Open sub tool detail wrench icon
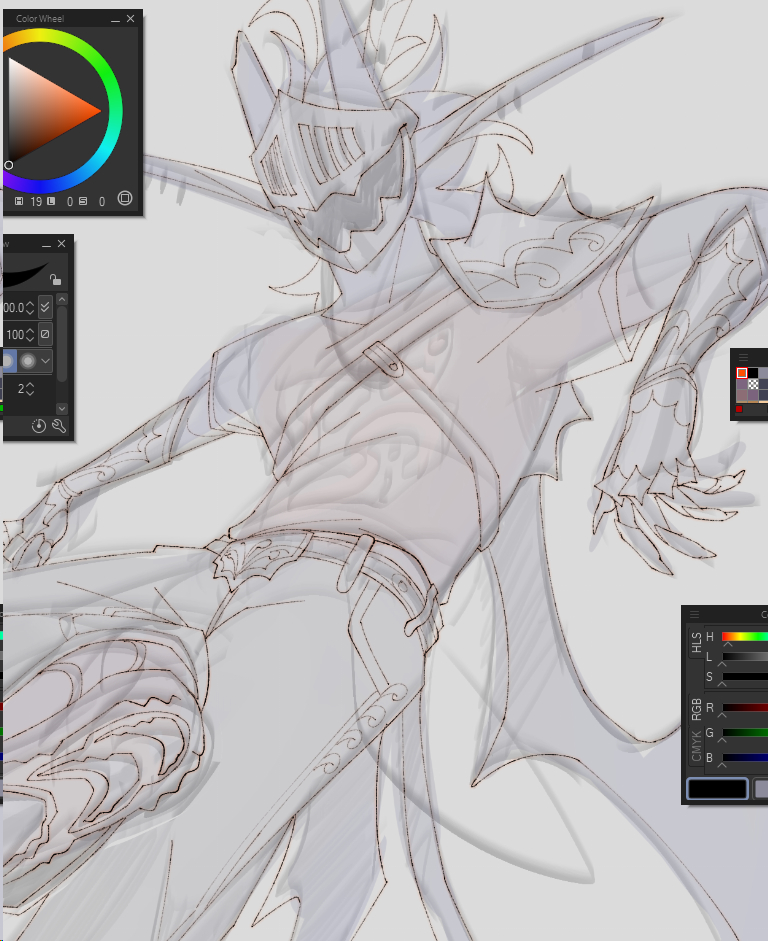768x941 pixels. pyautogui.click(x=58, y=426)
